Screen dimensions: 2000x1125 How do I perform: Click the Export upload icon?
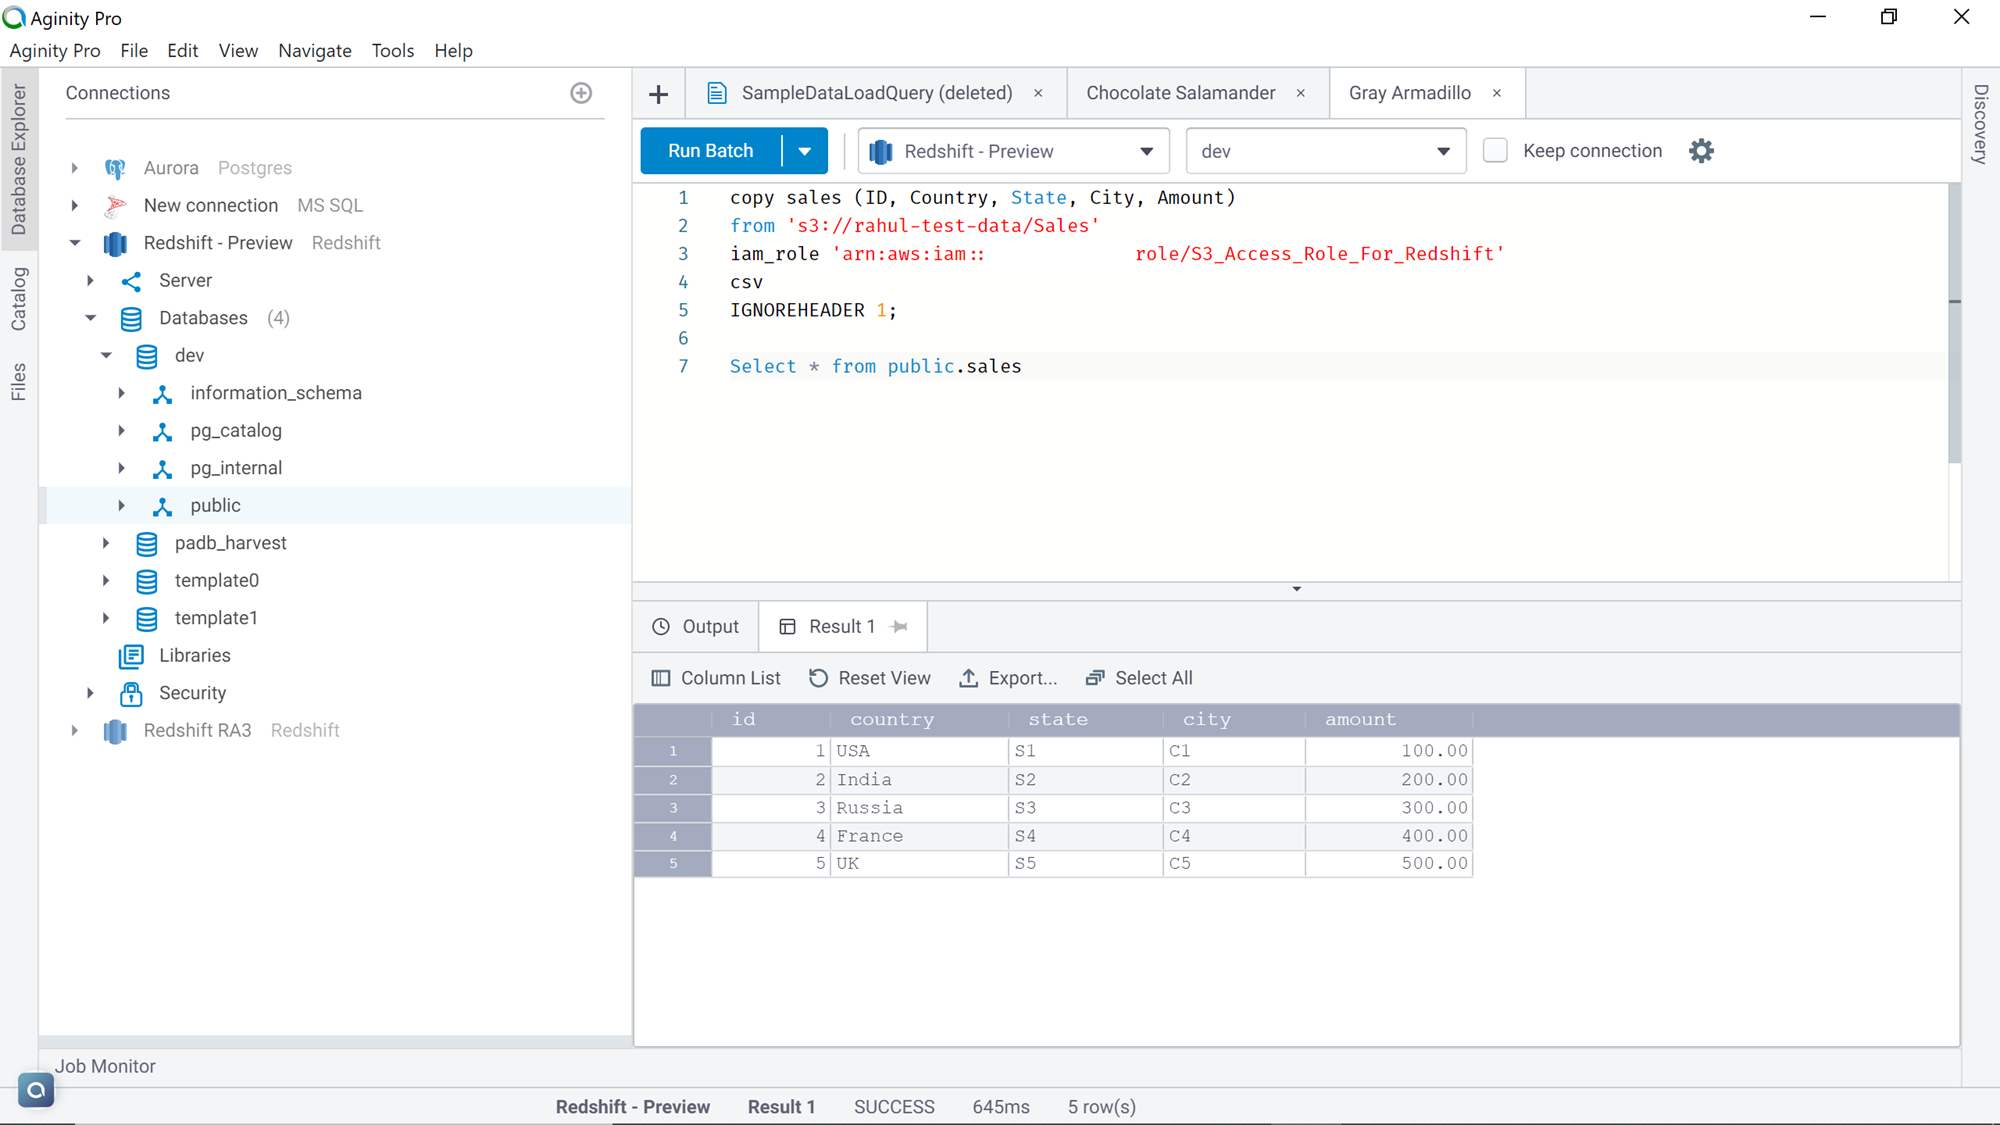[x=968, y=678]
